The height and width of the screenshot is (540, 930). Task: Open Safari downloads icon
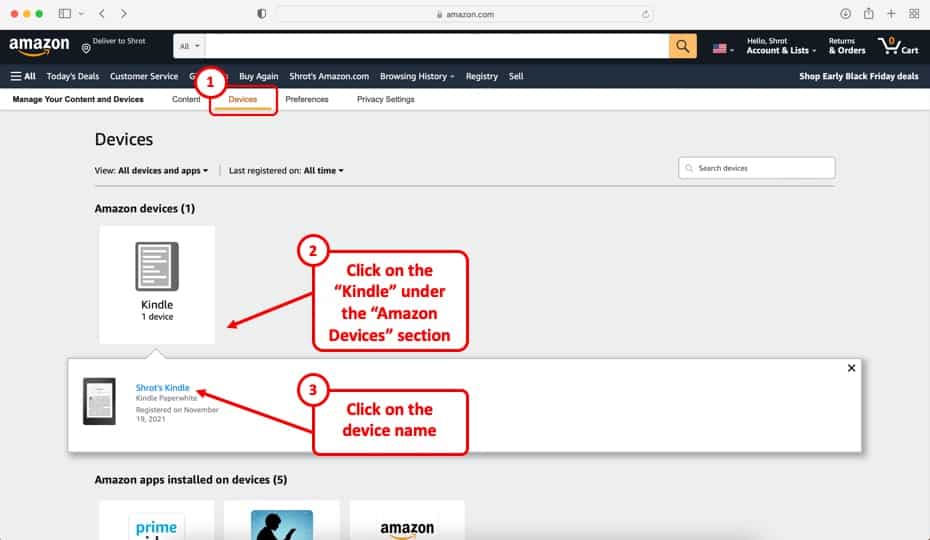845,14
